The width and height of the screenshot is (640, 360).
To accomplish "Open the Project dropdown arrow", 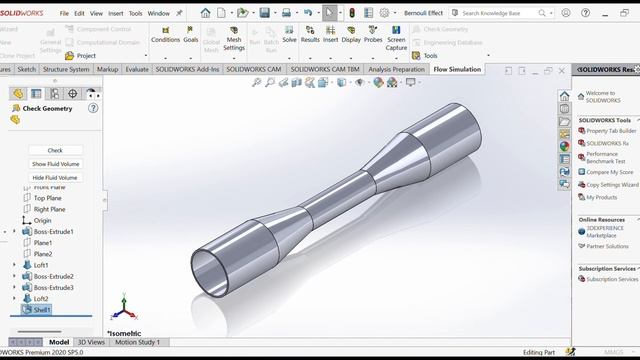I will coord(146,56).
